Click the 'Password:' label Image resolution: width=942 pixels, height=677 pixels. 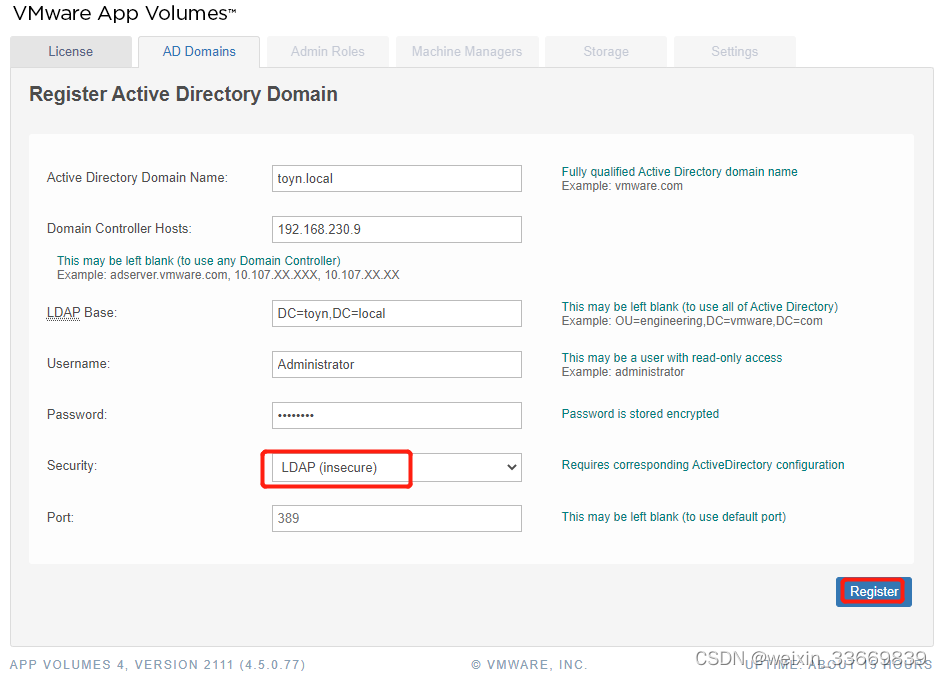click(x=77, y=414)
